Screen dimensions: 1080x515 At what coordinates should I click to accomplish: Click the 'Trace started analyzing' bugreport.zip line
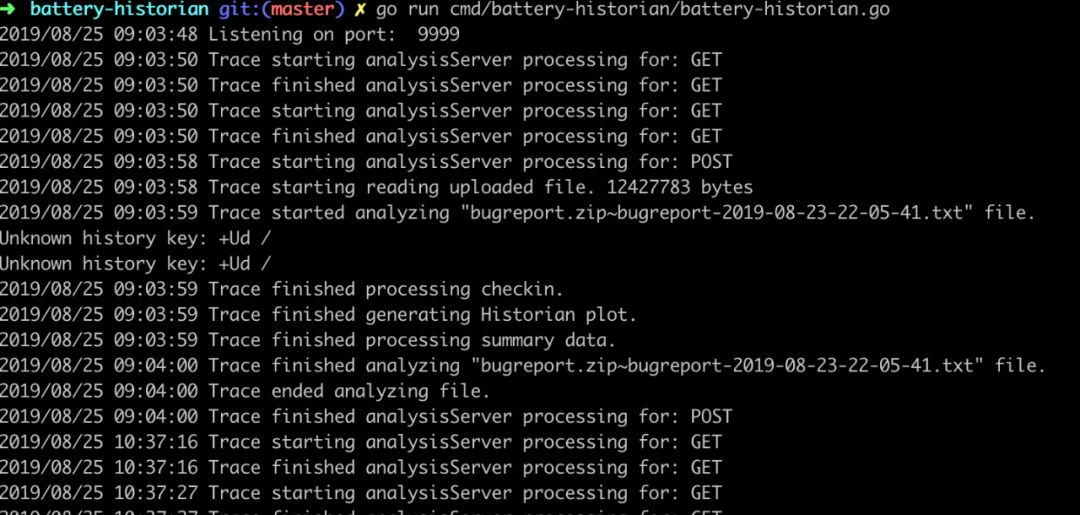click(517, 213)
